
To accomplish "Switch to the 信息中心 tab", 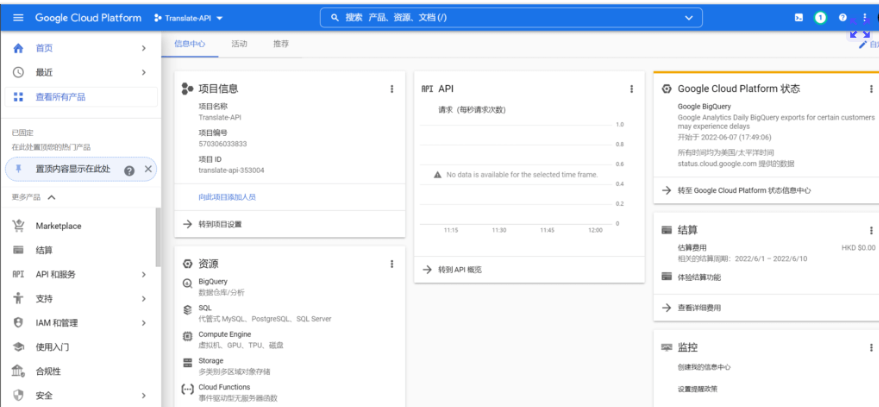I will (189, 44).
